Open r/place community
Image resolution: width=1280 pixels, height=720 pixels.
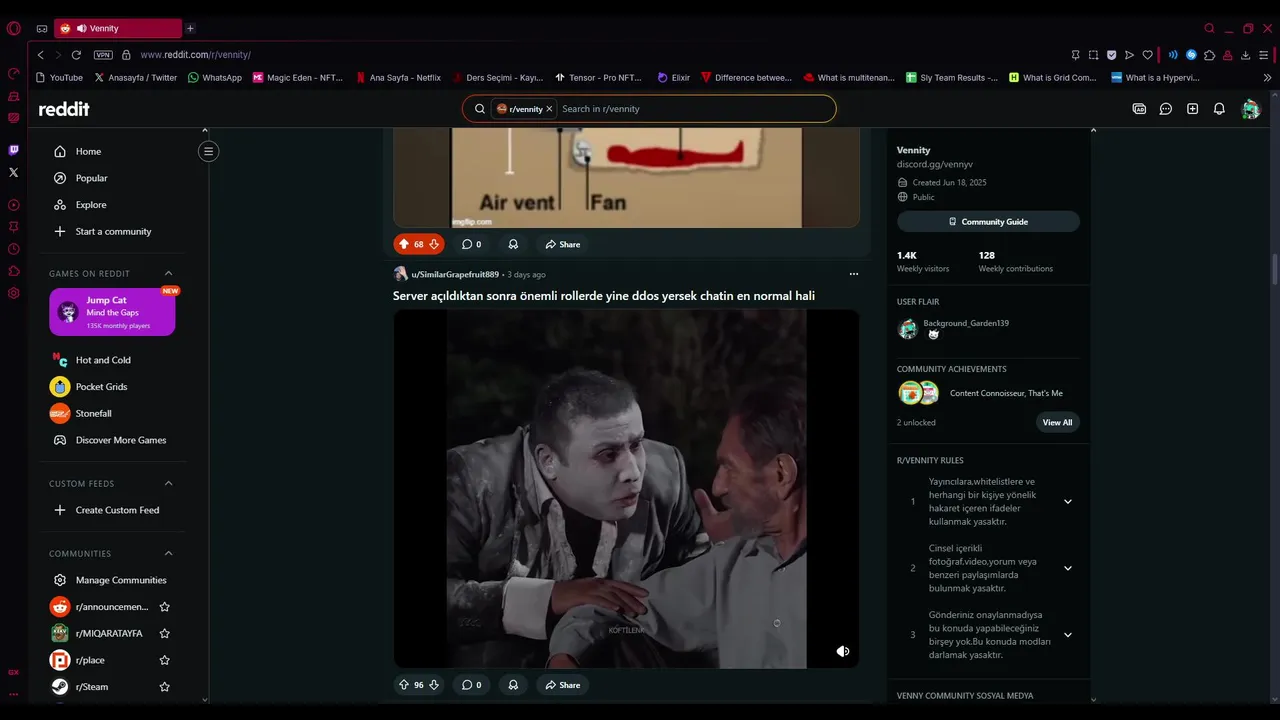coord(90,660)
